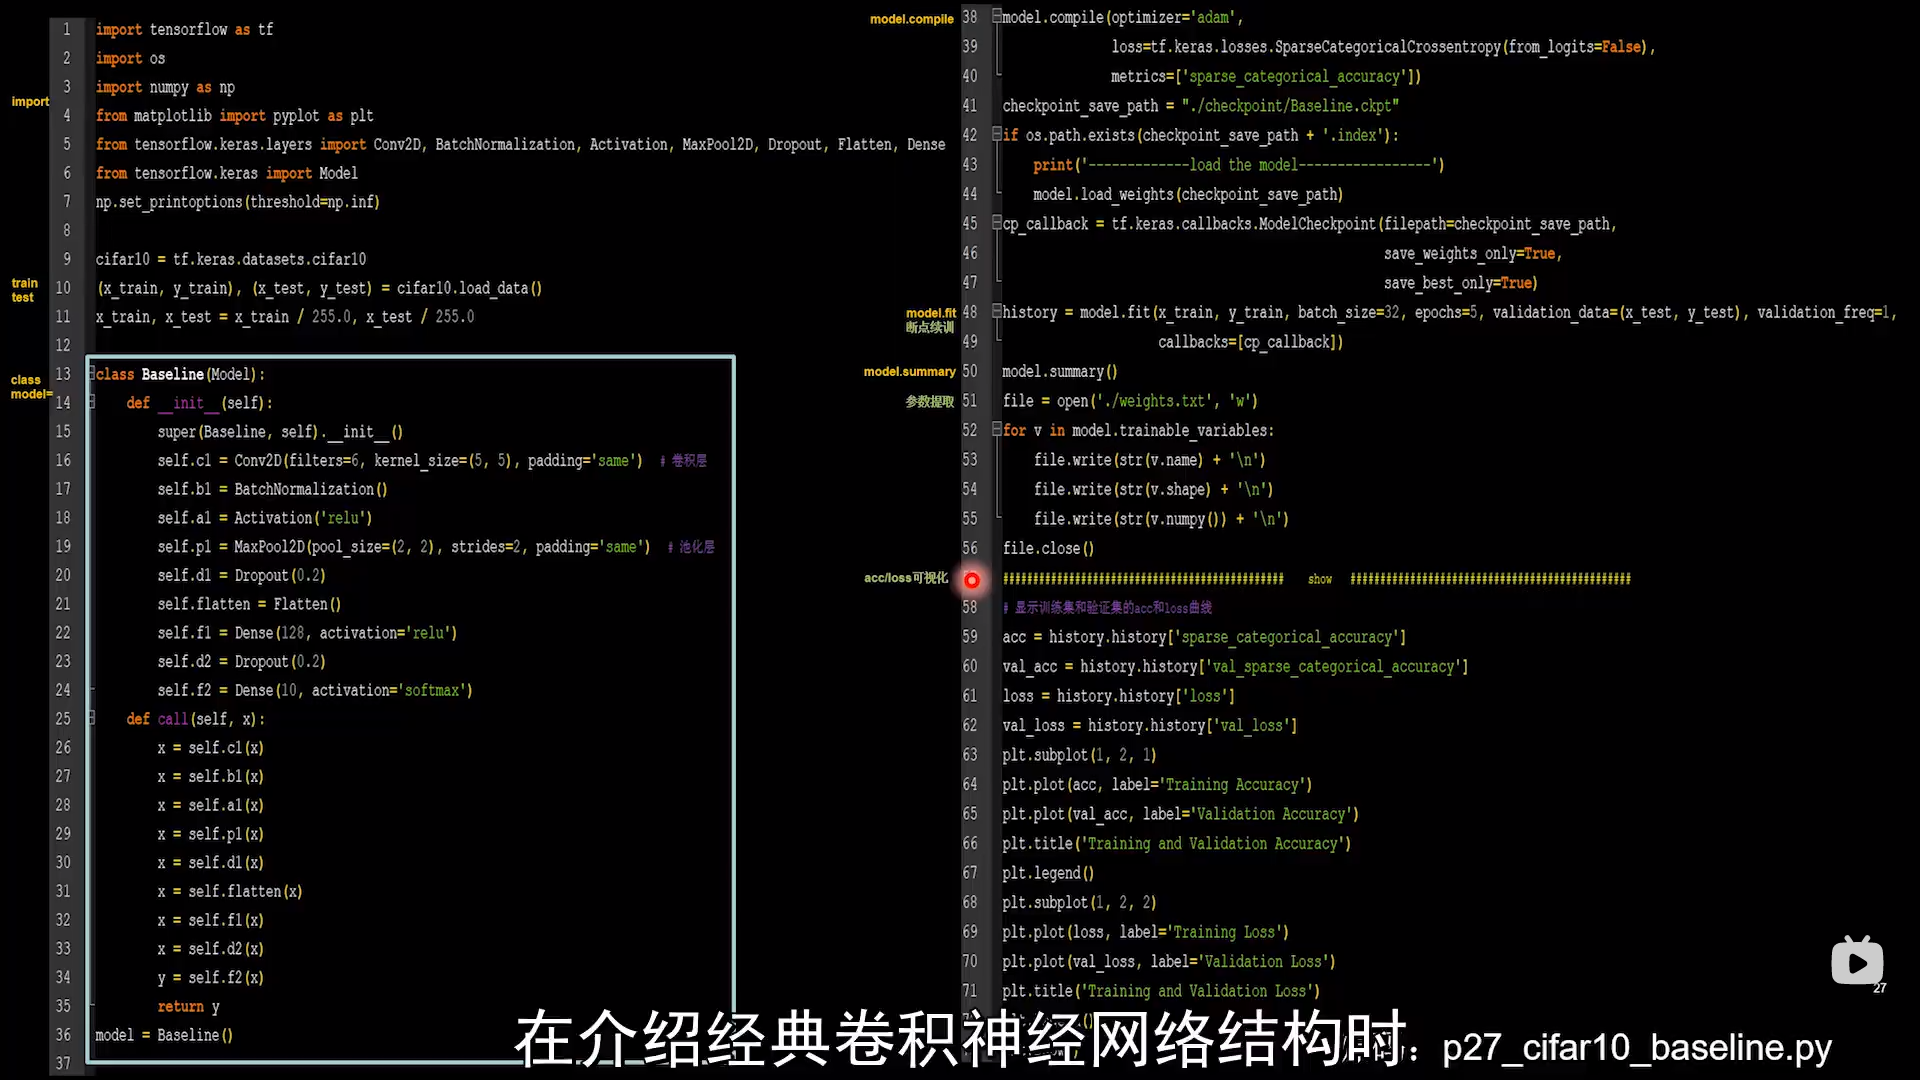Click "file = open('./weights.txt', 'w')" line
This screenshot has width=1920, height=1080.
click(1131, 401)
